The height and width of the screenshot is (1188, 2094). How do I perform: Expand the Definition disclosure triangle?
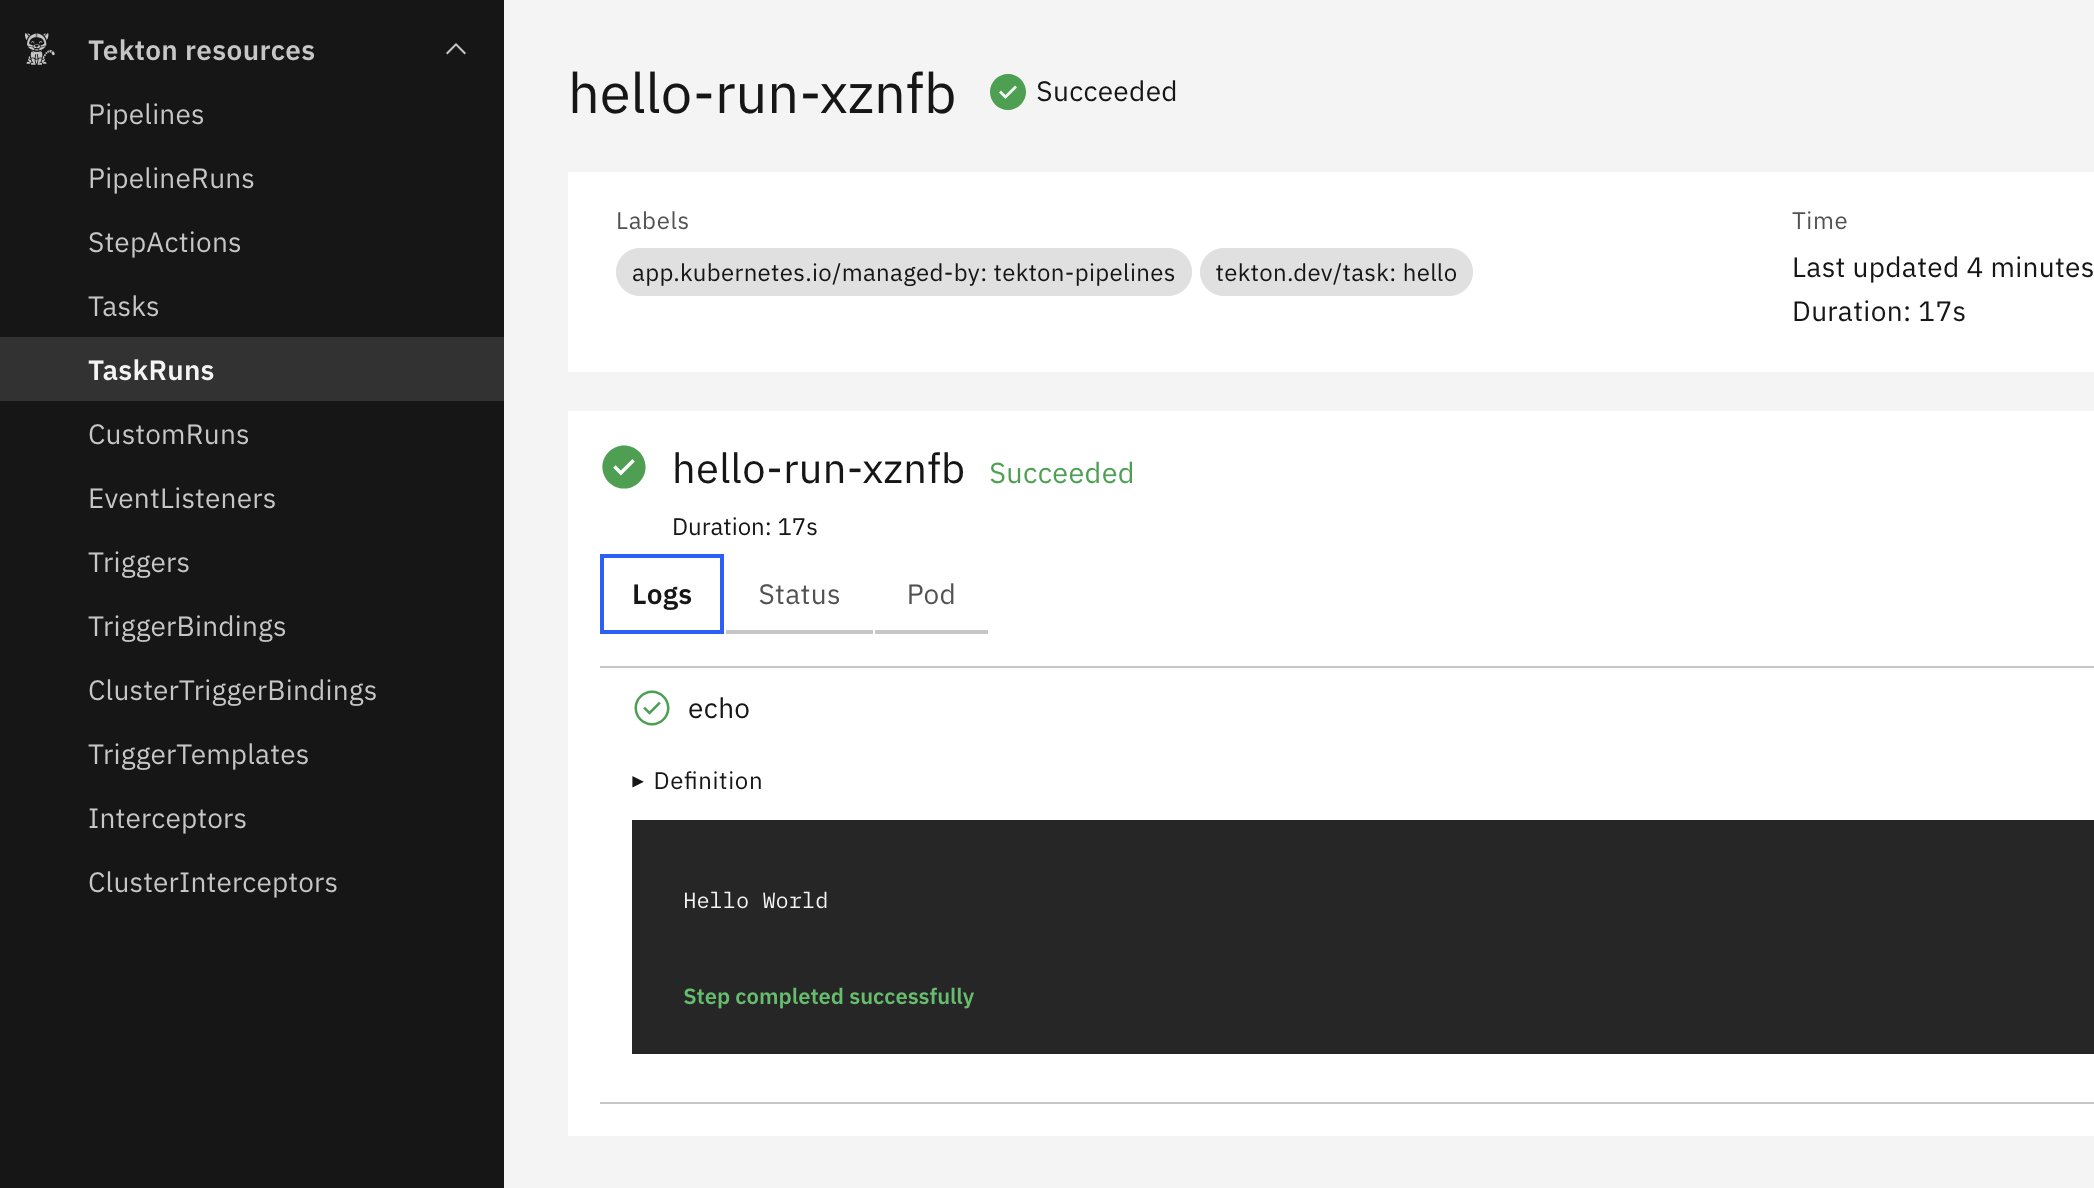[x=638, y=781]
